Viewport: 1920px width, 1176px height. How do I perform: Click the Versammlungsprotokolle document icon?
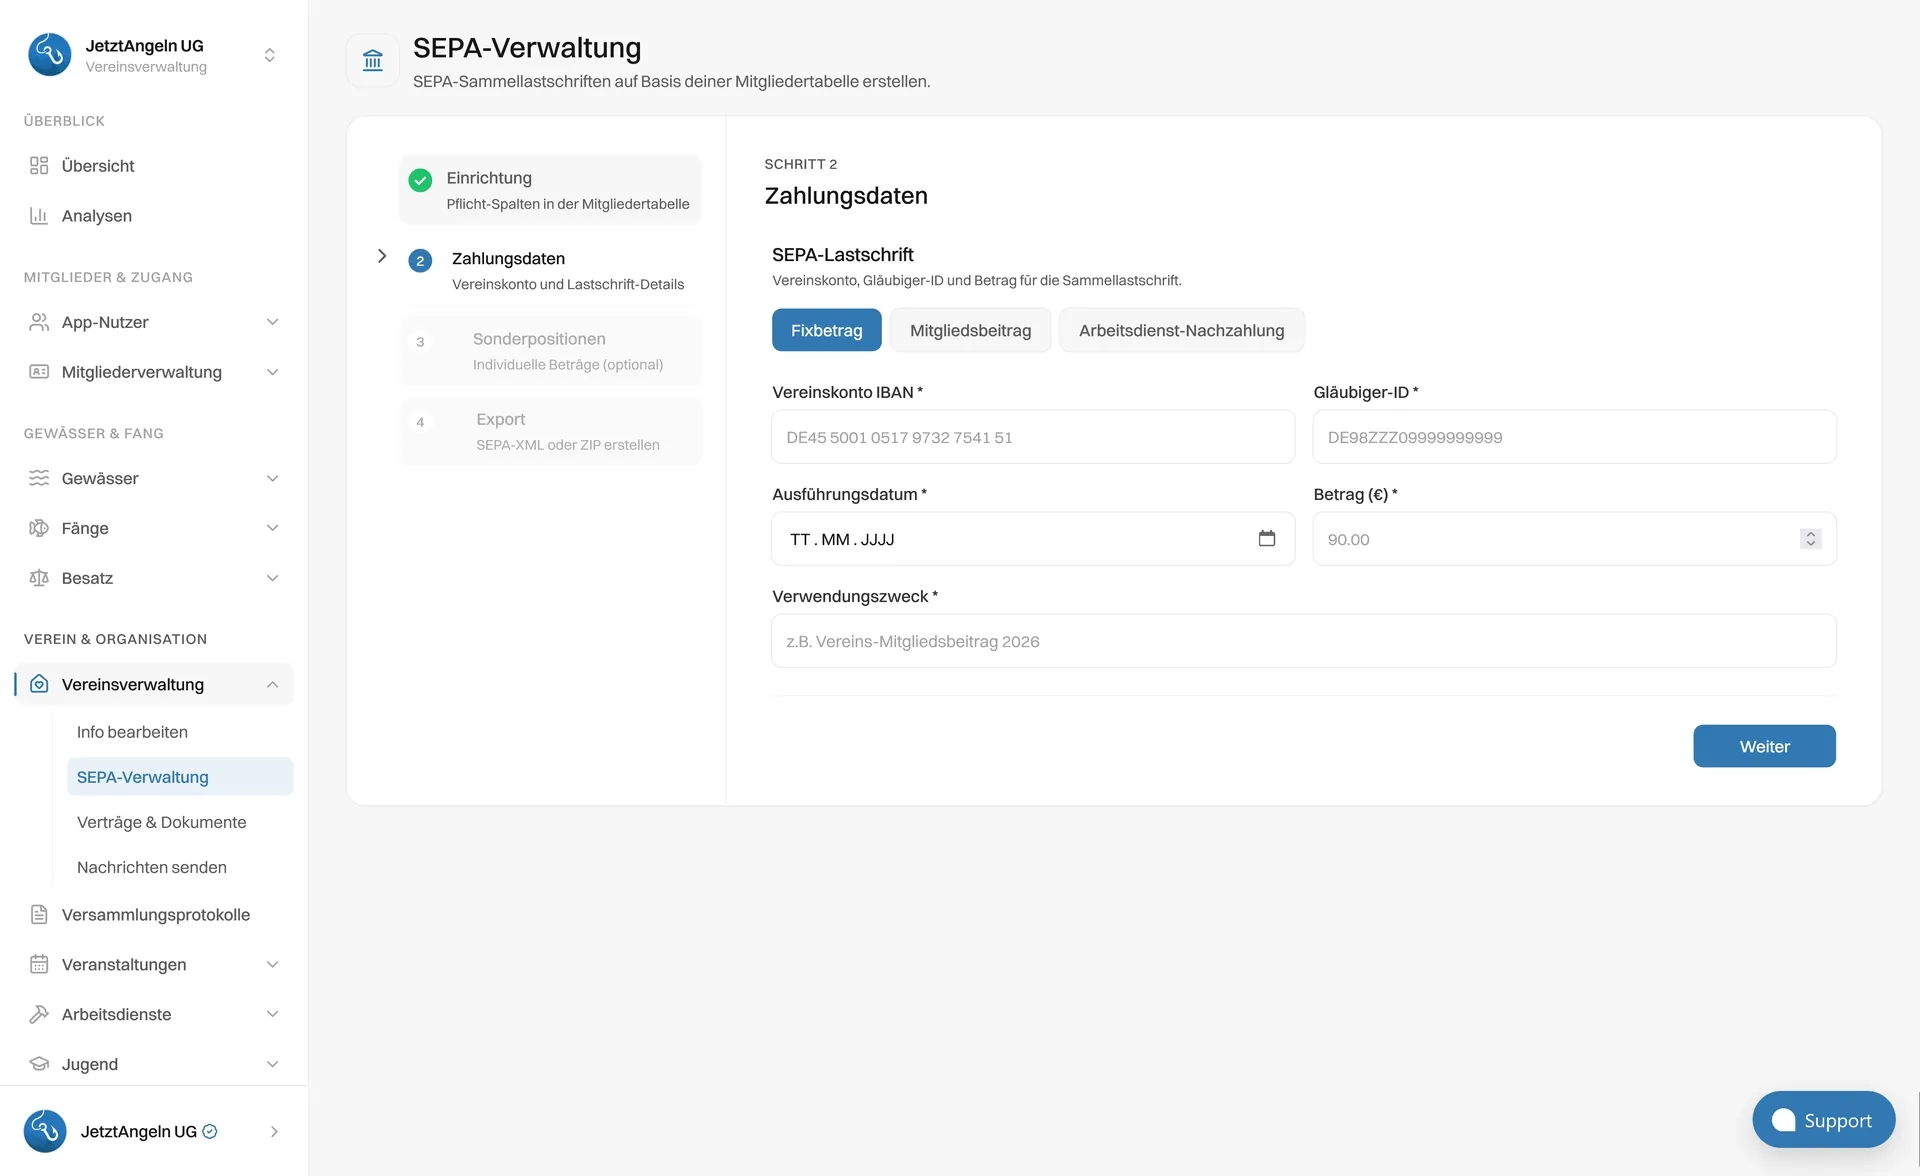(39, 915)
